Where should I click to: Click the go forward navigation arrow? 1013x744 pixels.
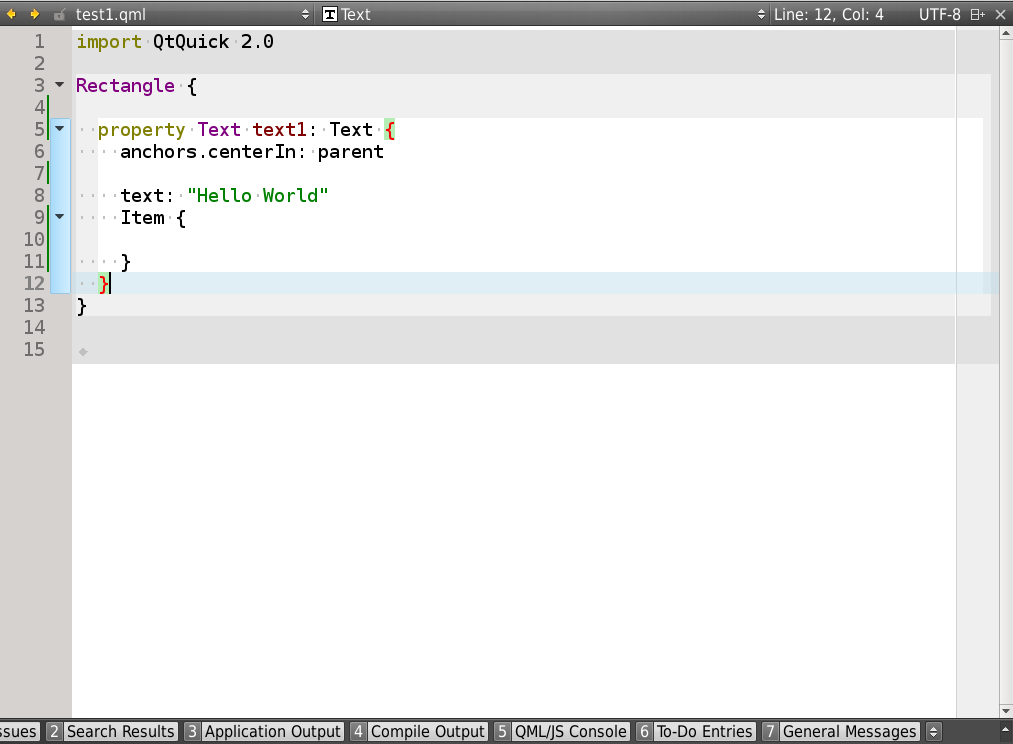[x=35, y=14]
